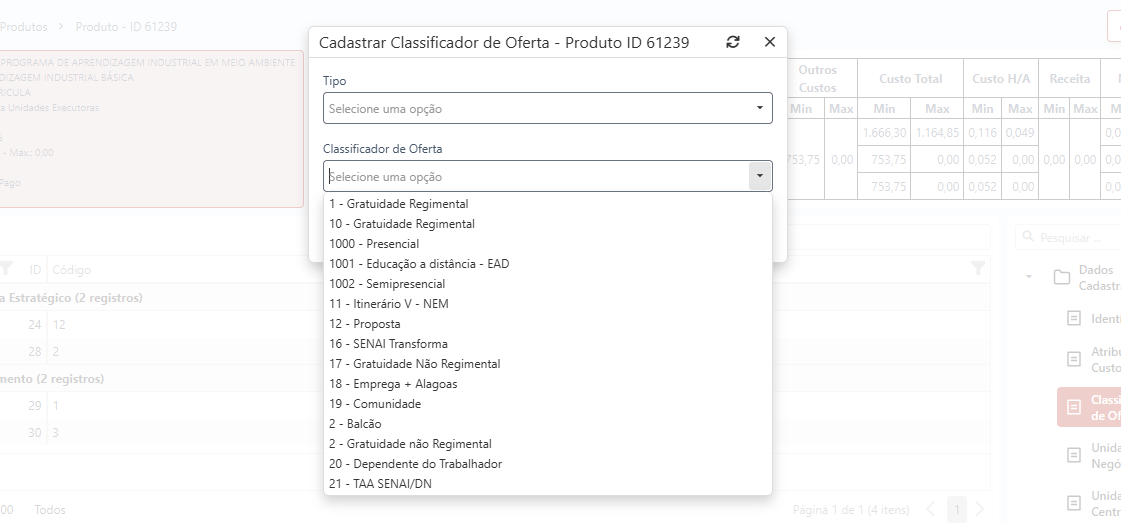Choose 21 - TAA SENAI/DN option

(380, 484)
